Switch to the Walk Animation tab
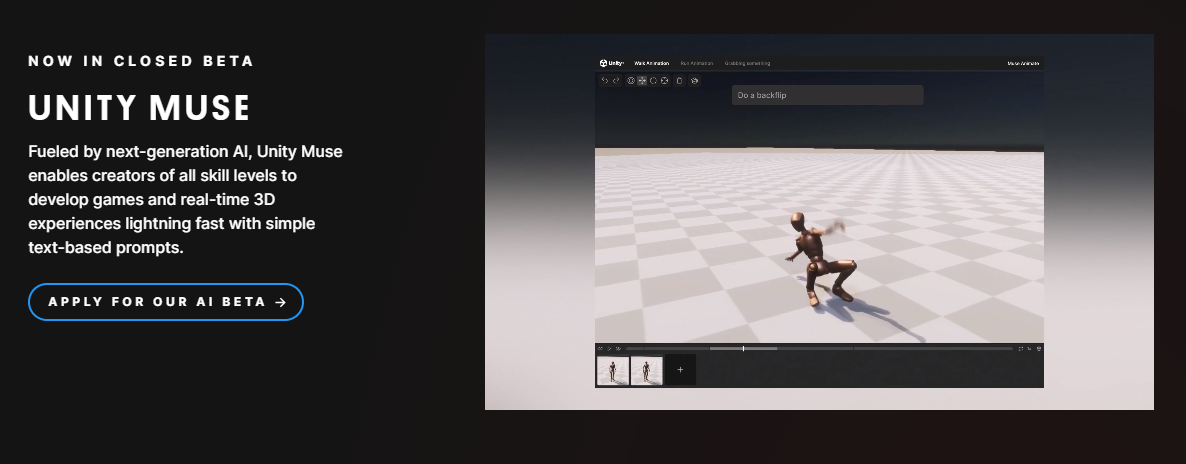 pyautogui.click(x=651, y=64)
